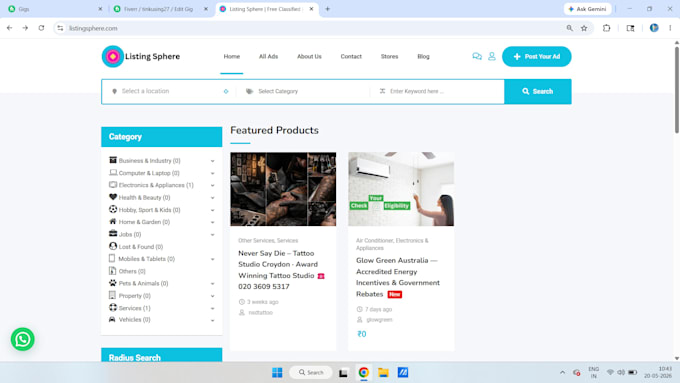Click the Computer & Laptop category icon
Screen dimensions: 680x383
pyautogui.click(x=113, y=173)
